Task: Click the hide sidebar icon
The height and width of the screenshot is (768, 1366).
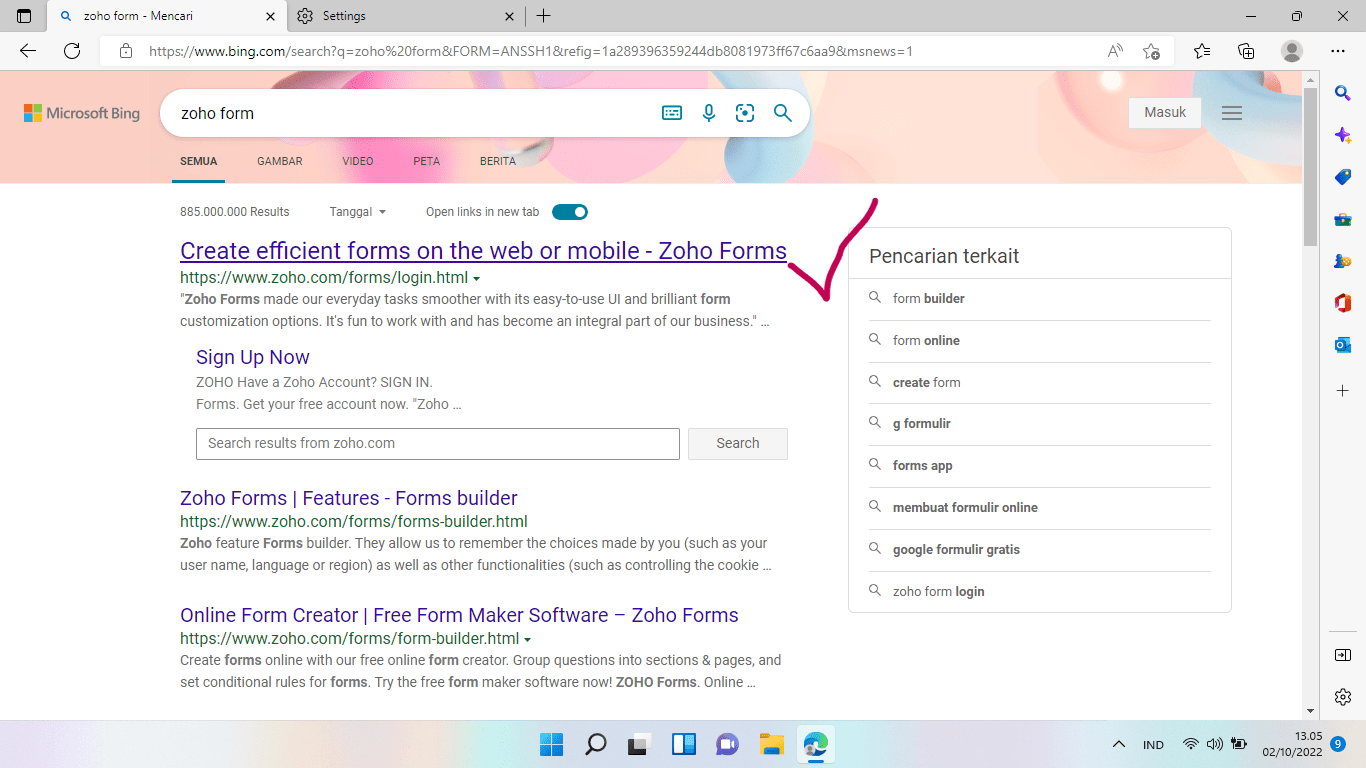Action: tap(1343, 655)
